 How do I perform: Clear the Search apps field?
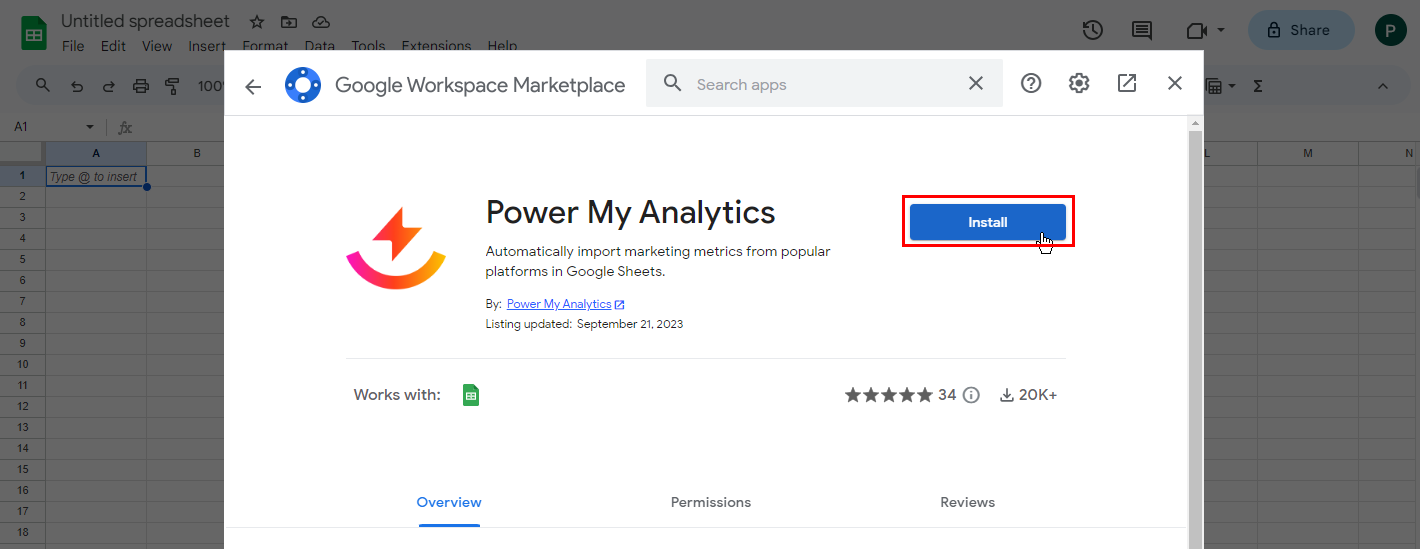coord(976,84)
